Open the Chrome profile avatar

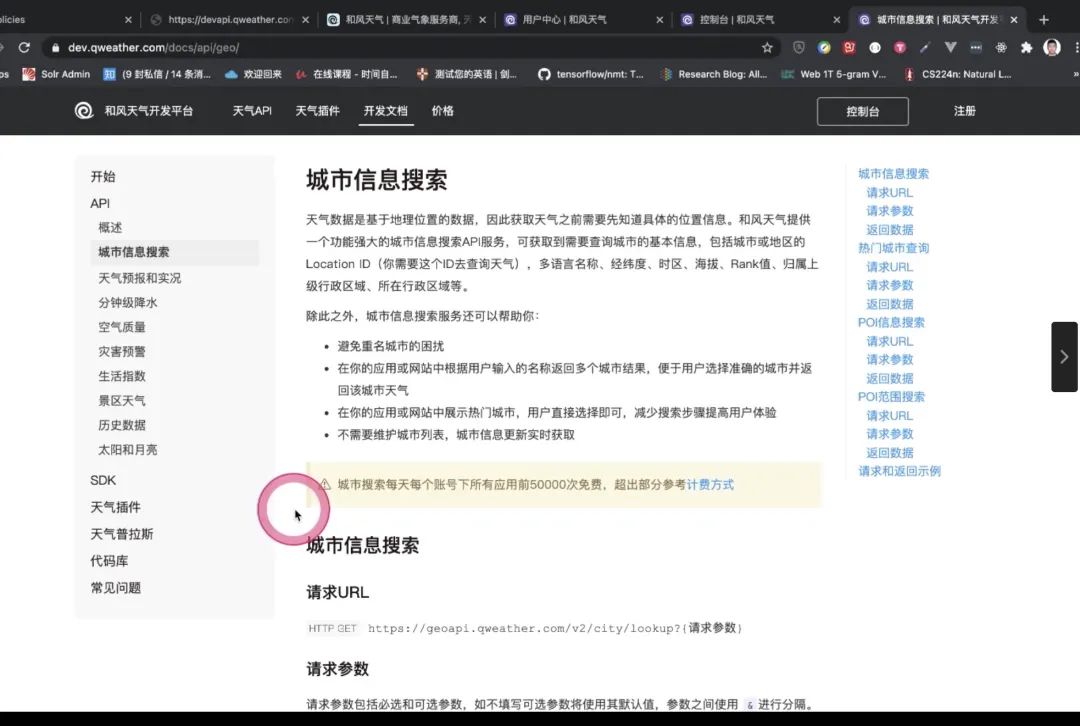click(x=1052, y=48)
